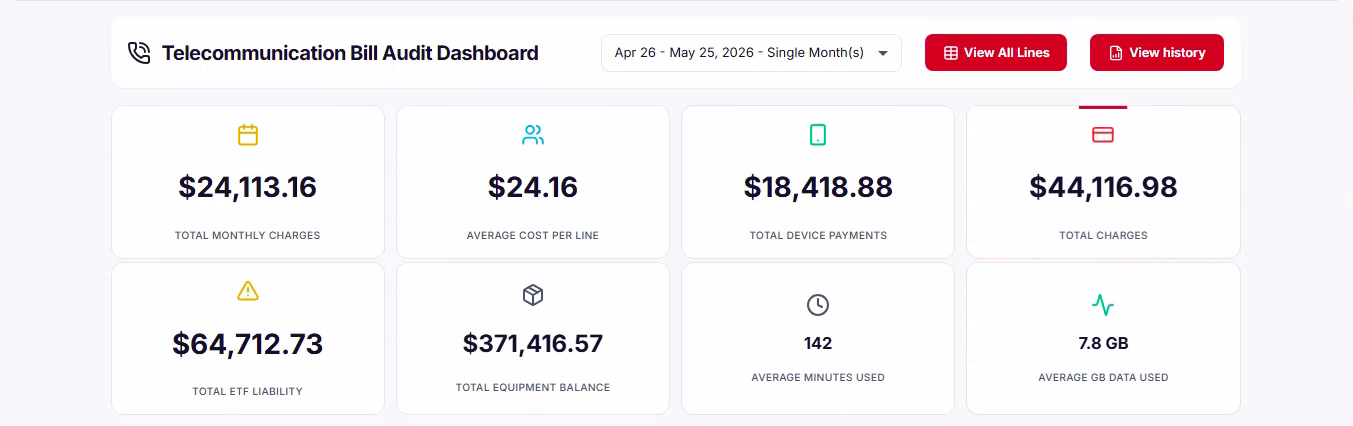Select the $18,418.88 device payments value

tap(818, 187)
